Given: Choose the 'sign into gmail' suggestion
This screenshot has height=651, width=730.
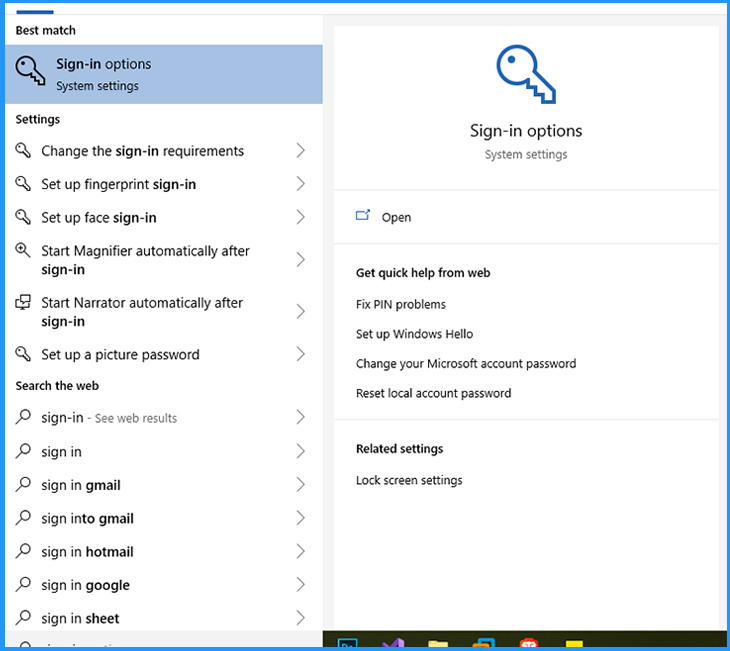Looking at the screenshot, I should pos(163,518).
